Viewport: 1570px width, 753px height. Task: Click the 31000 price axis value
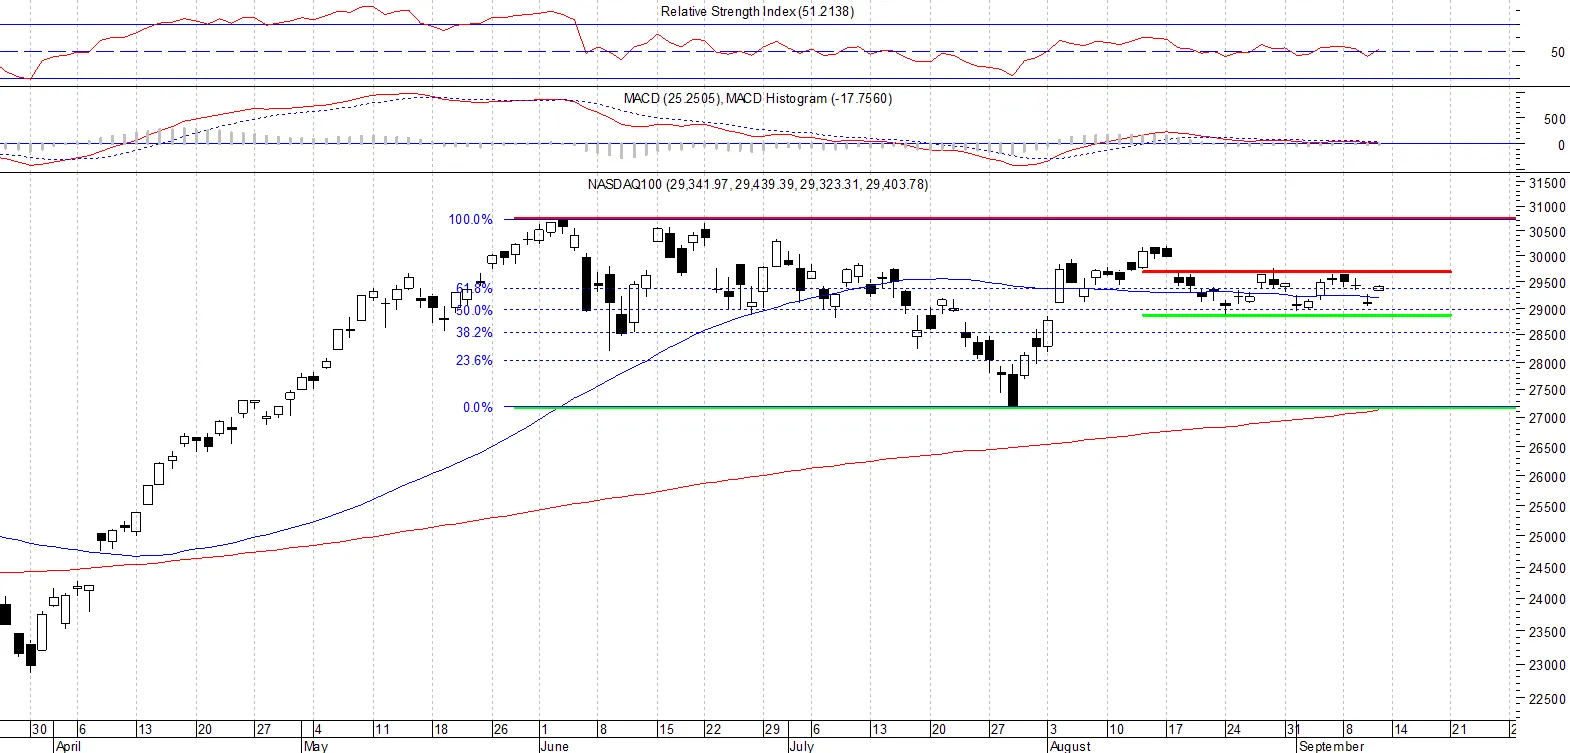coord(1547,207)
